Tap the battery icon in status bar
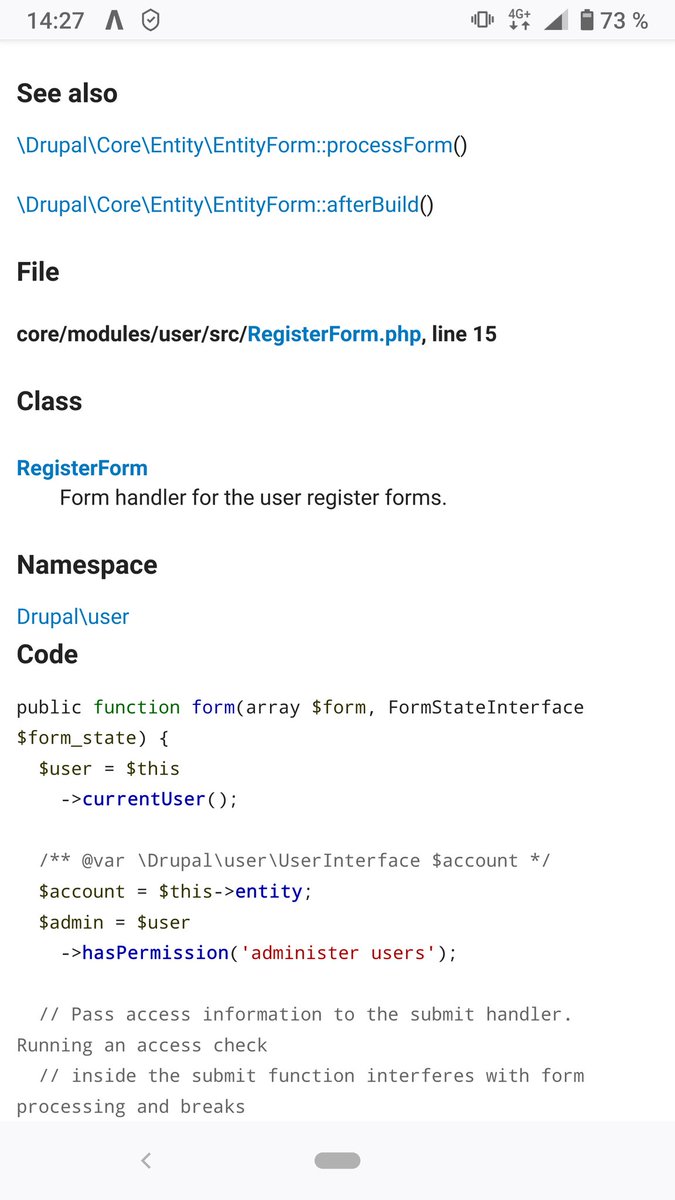 pyautogui.click(x=586, y=20)
